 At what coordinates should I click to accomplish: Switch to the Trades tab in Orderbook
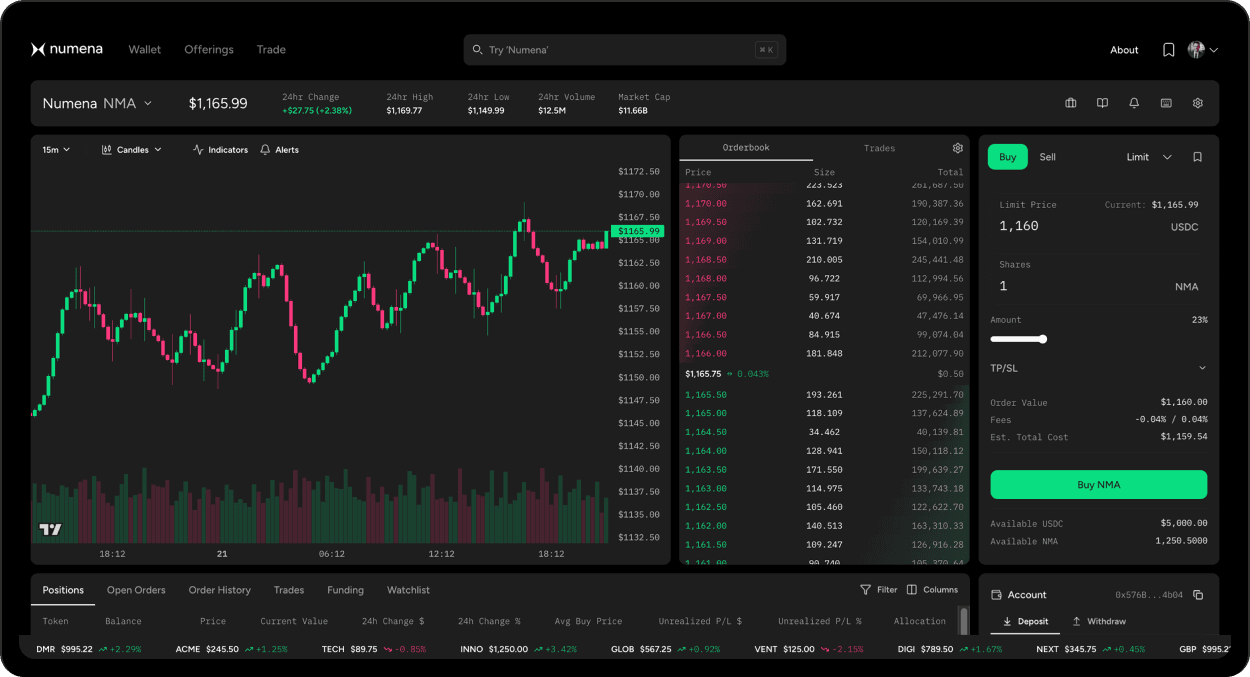879,148
